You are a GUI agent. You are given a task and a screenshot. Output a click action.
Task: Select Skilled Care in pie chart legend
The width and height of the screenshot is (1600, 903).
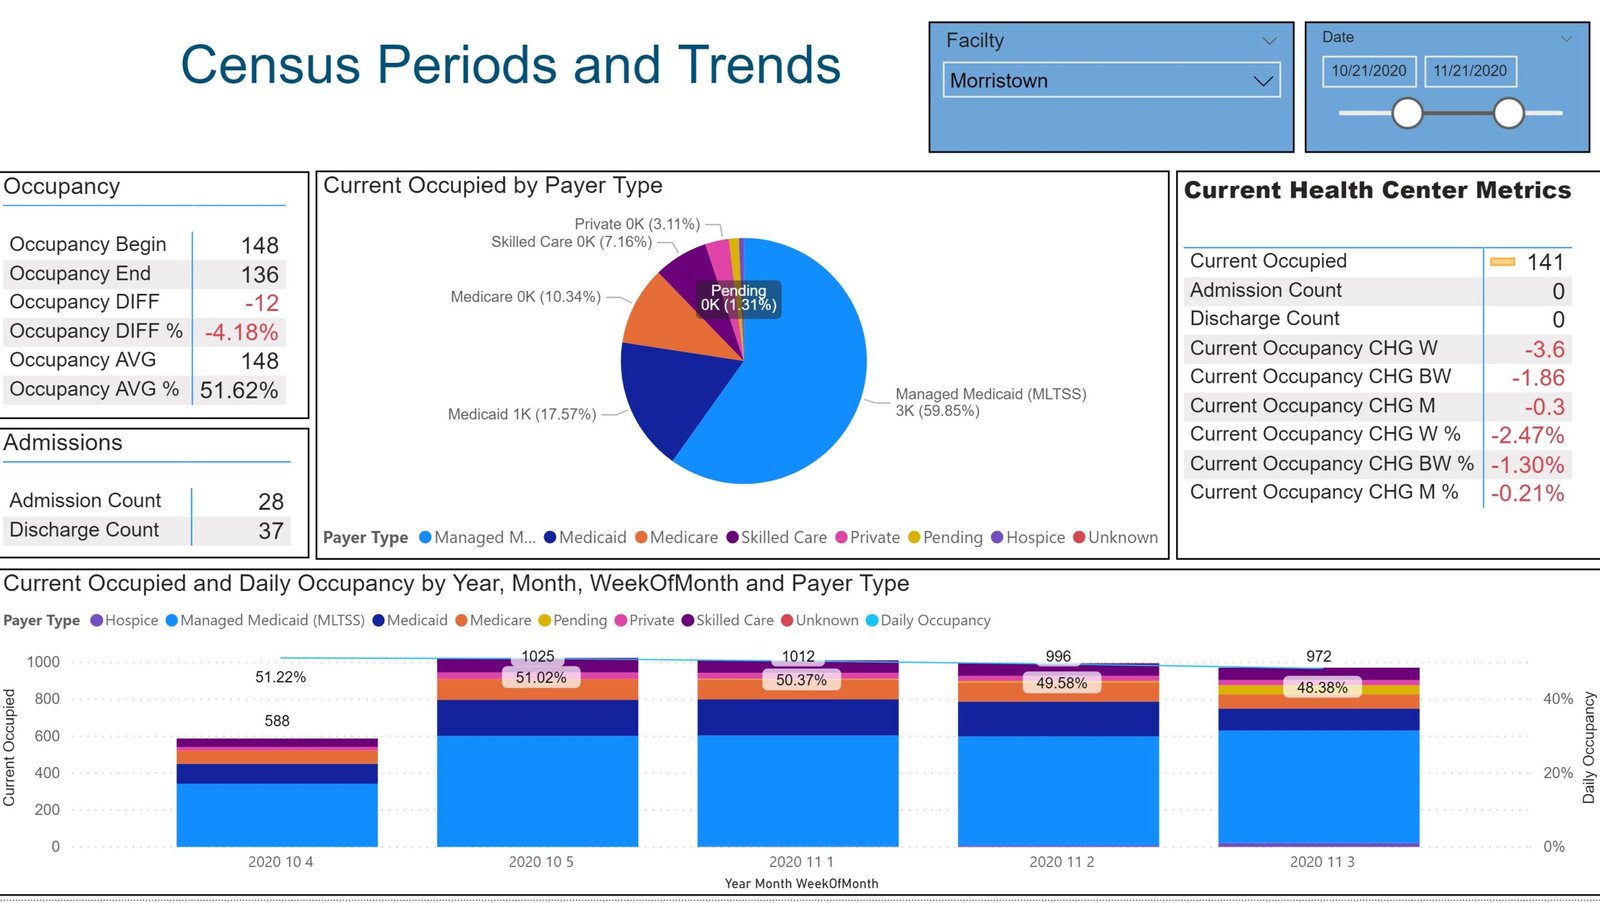click(782, 538)
